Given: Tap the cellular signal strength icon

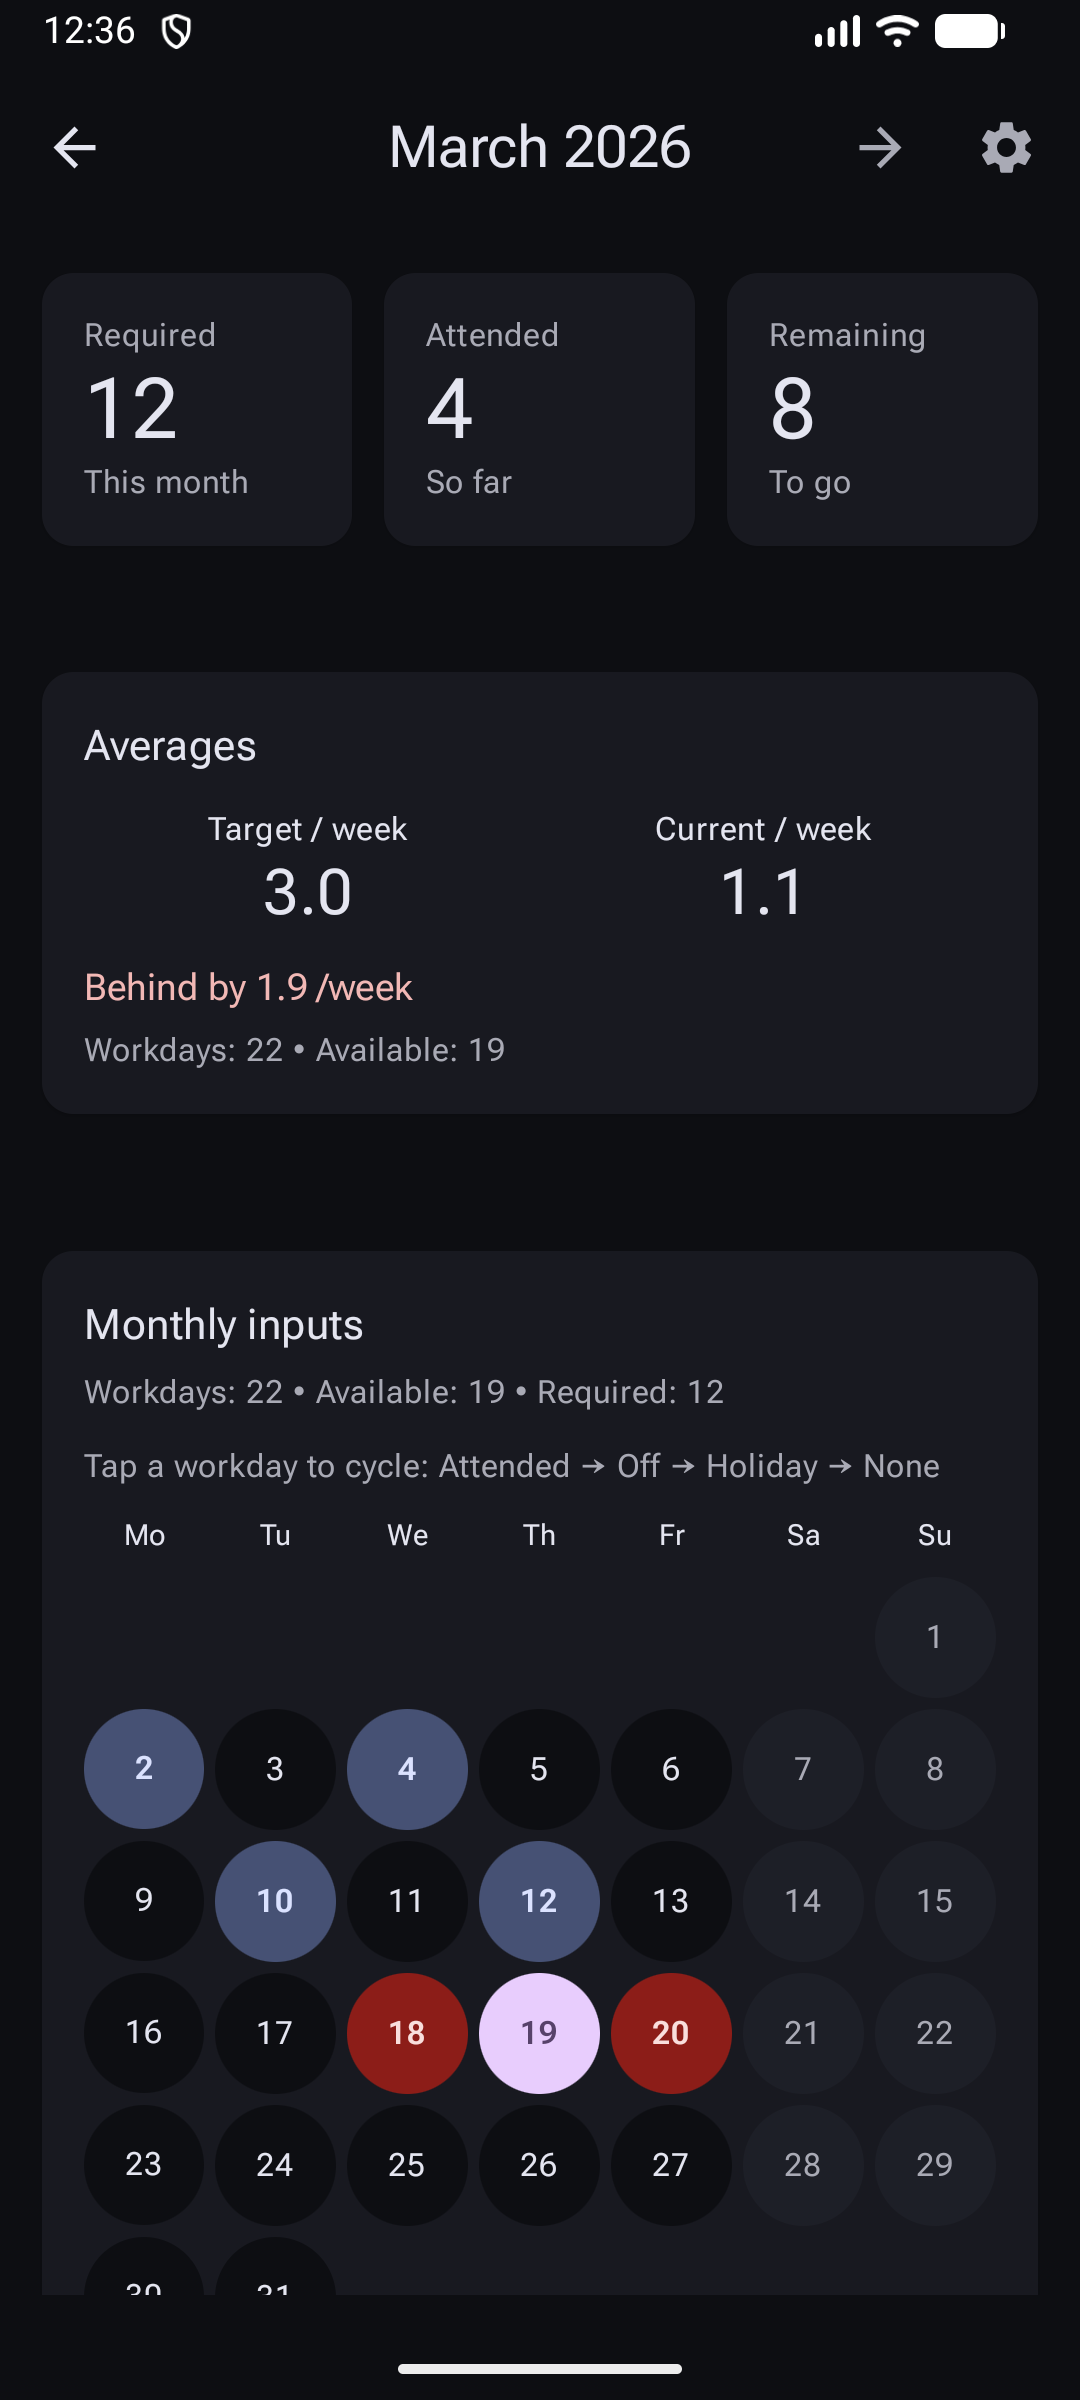Looking at the screenshot, I should coord(837,31).
